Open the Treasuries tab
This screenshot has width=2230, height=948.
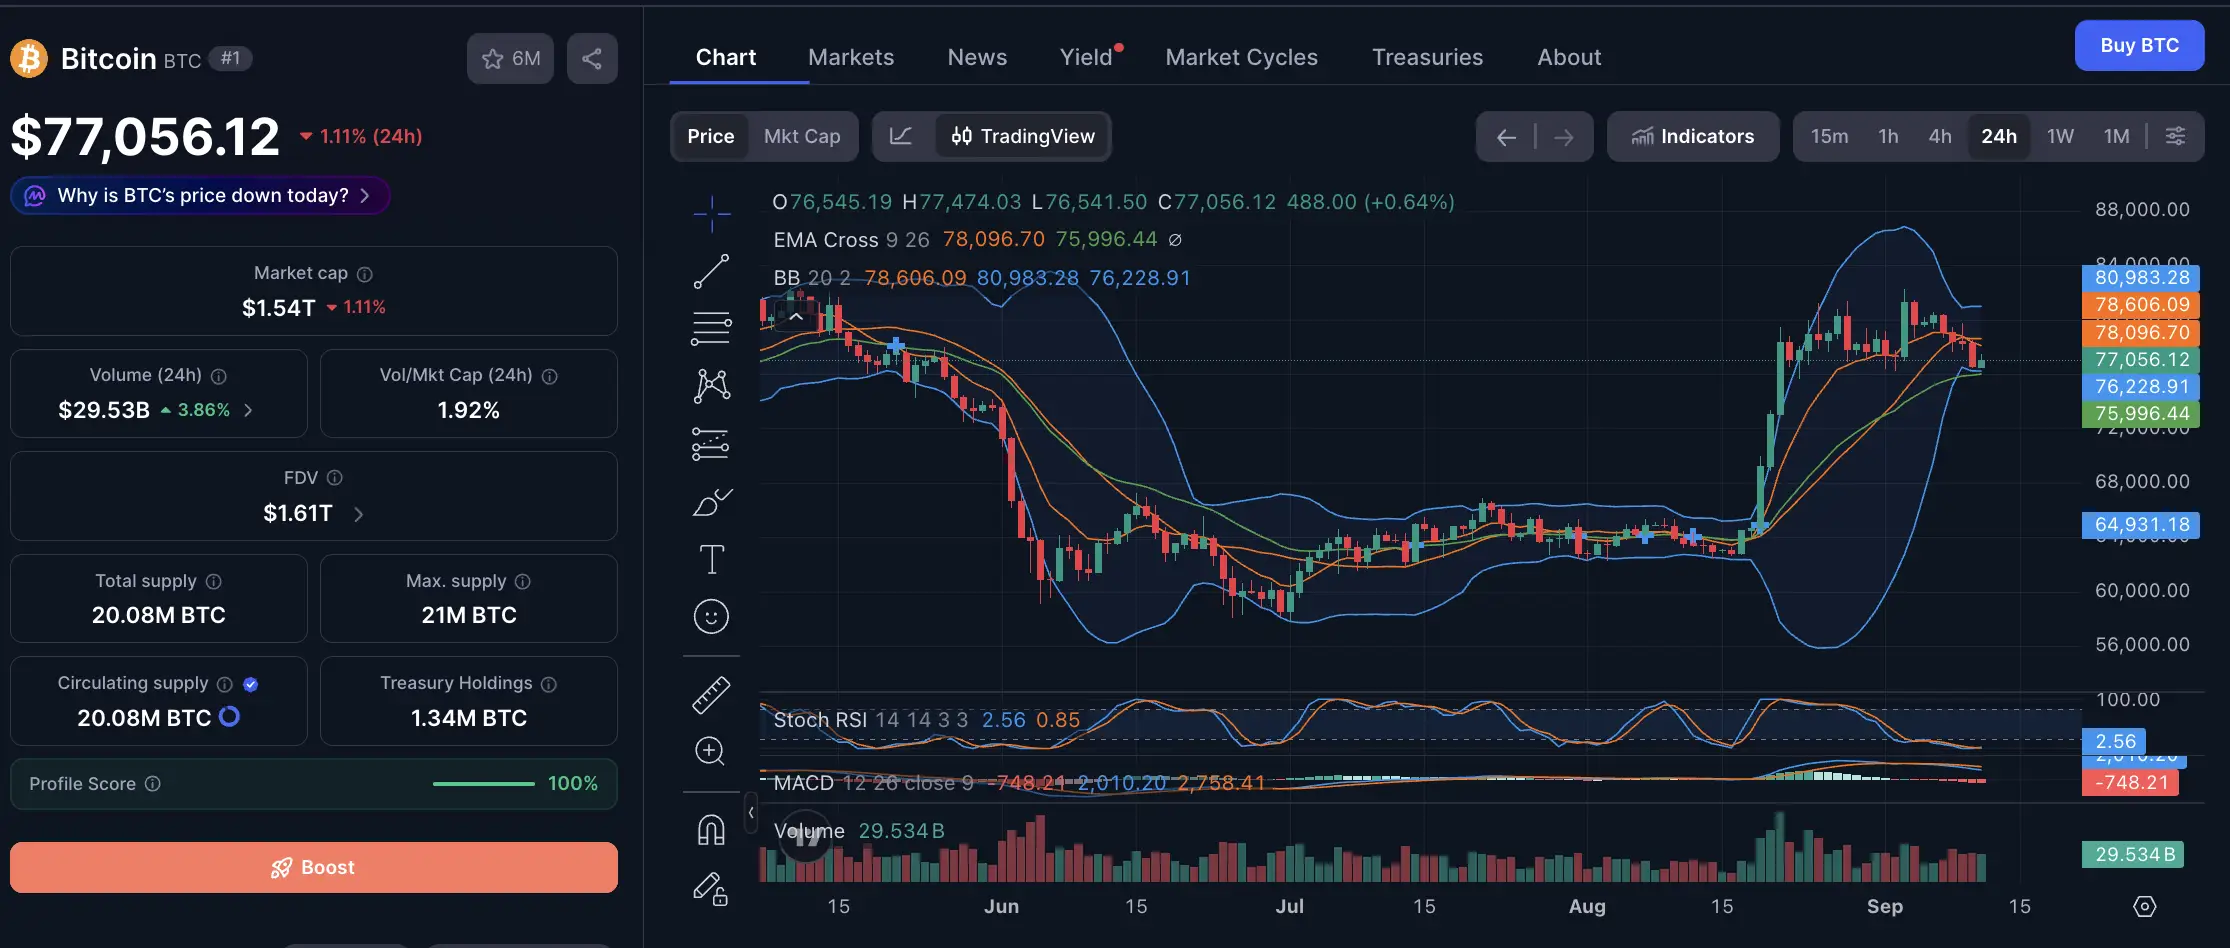[1427, 57]
